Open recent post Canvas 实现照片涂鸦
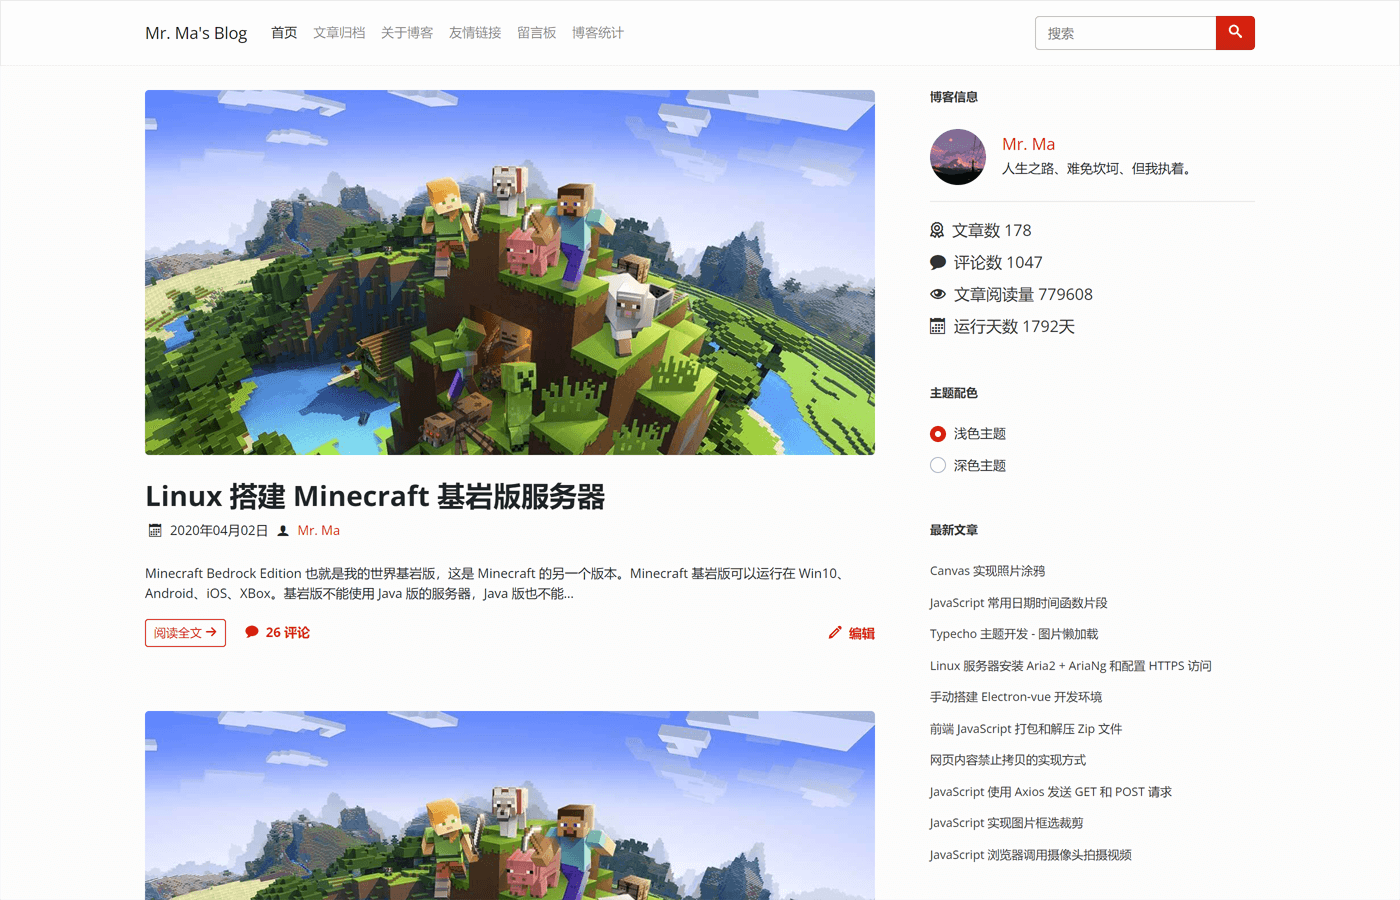Image resolution: width=1400 pixels, height=900 pixels. point(987,571)
